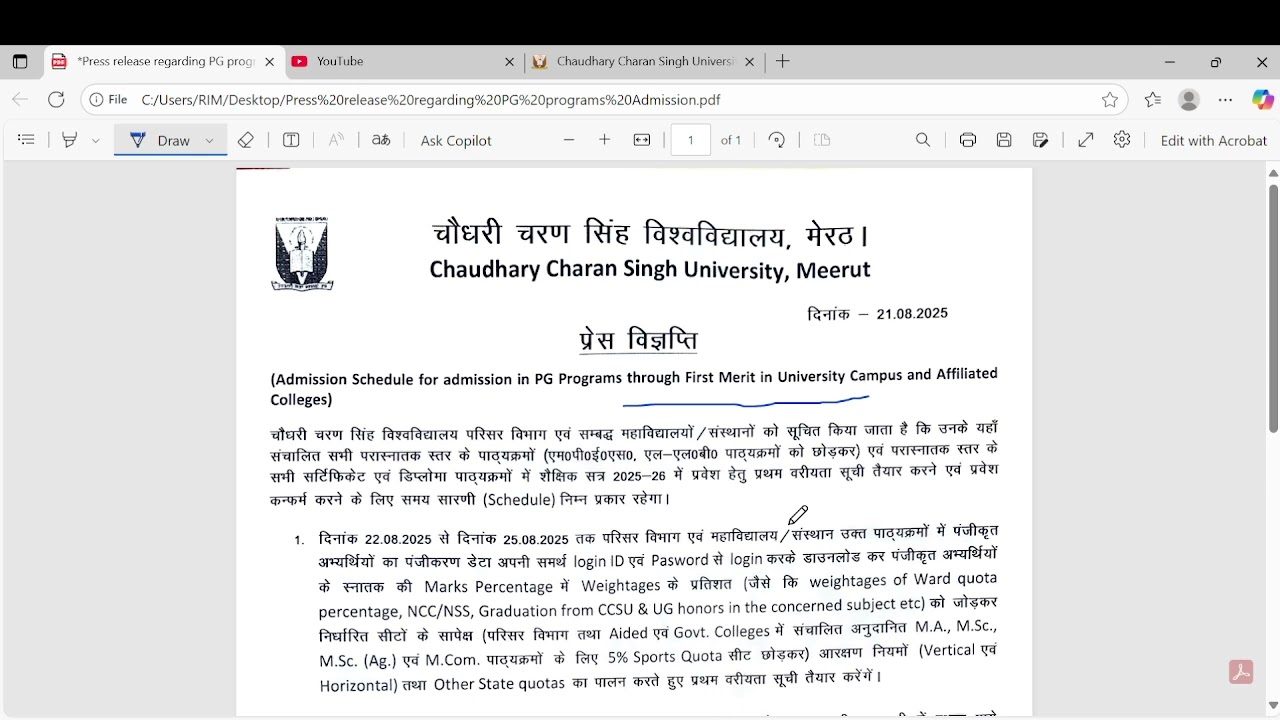
Task: Minimize the Edge browser window
Action: coord(1169,62)
